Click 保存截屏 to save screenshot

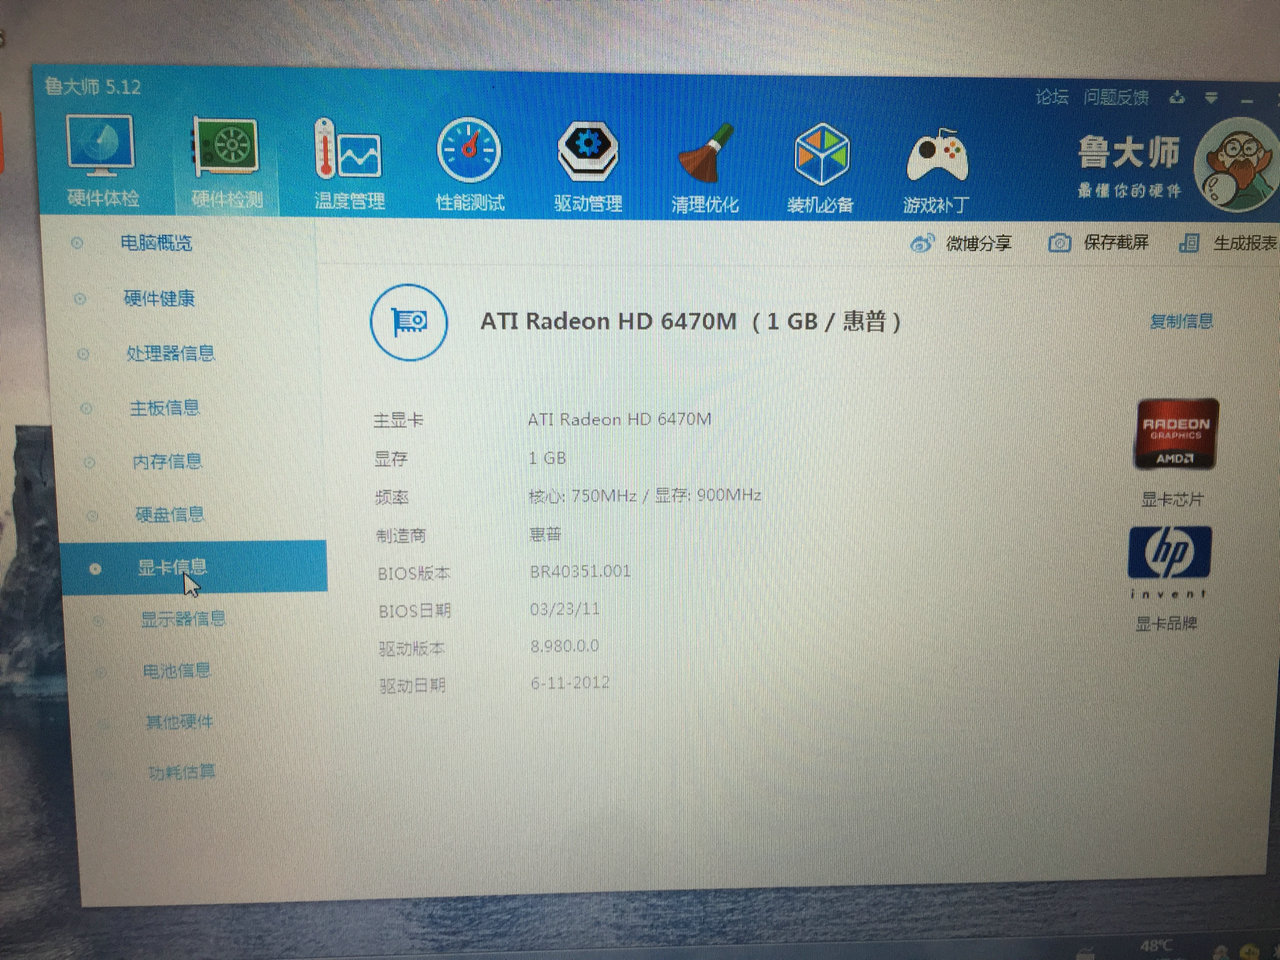click(x=1098, y=242)
